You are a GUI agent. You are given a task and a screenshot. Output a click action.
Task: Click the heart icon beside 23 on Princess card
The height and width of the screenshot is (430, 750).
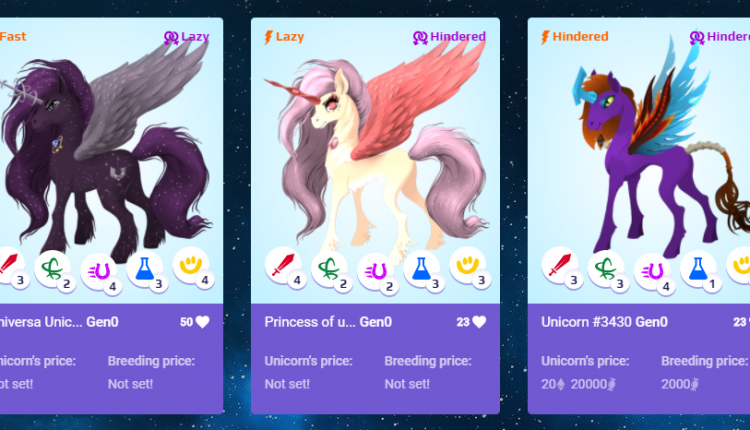pyautogui.click(x=479, y=322)
